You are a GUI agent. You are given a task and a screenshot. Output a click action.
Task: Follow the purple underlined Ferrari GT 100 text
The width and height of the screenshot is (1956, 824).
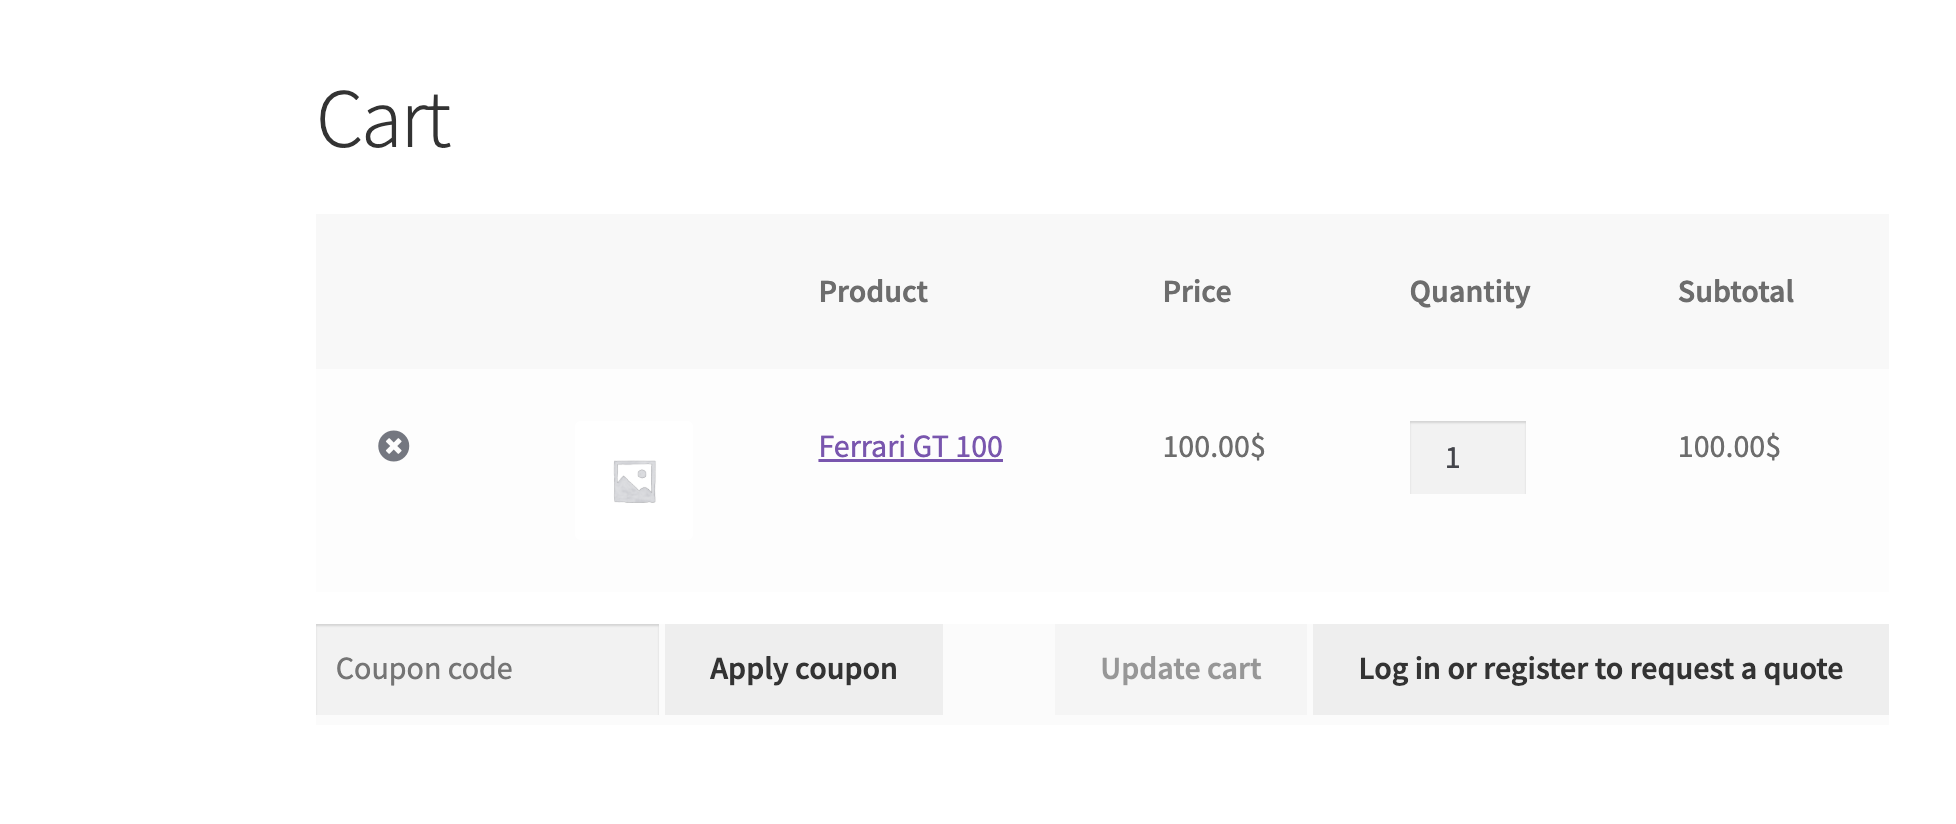(x=910, y=447)
